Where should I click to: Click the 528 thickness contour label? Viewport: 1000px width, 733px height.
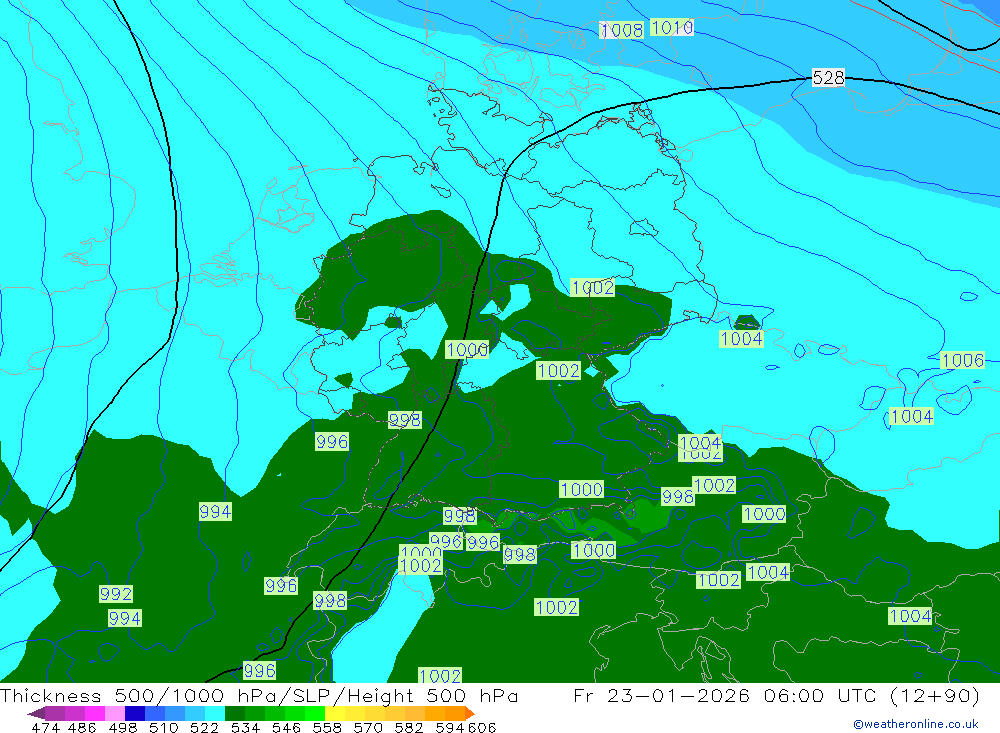(828, 78)
